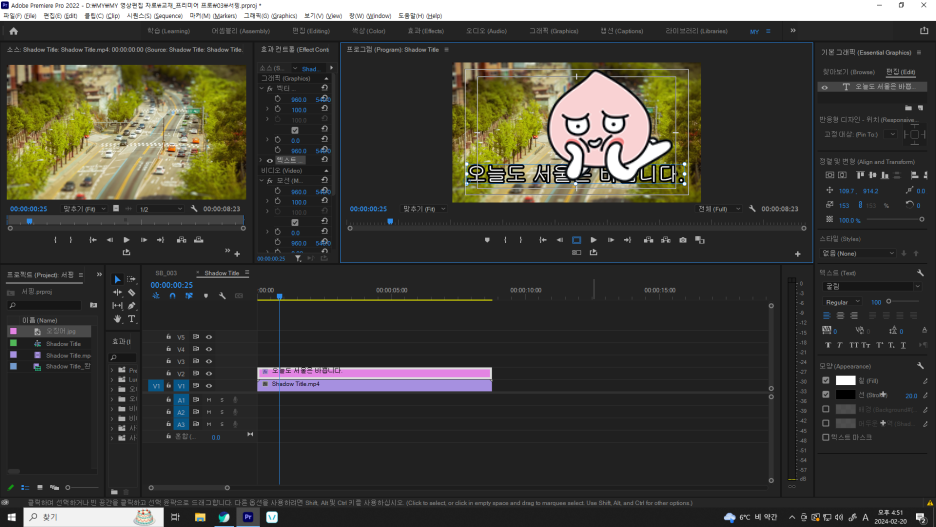The height and width of the screenshot is (527, 936).
Task: Switch to Color workspace tab
Action: [x=368, y=31]
